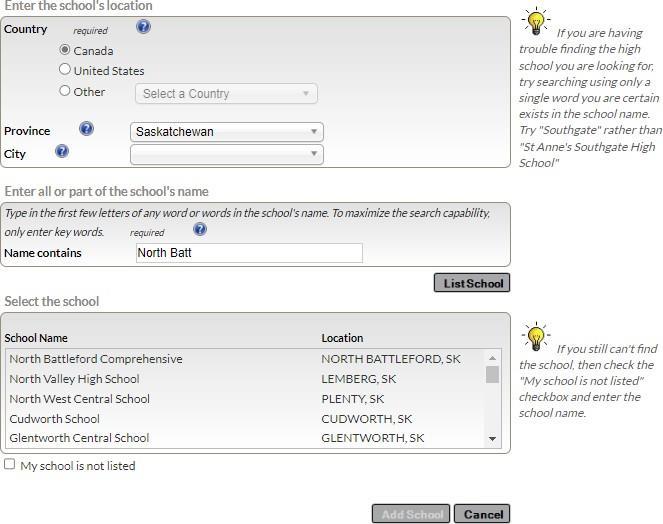Select the Other country radio button

[65, 90]
